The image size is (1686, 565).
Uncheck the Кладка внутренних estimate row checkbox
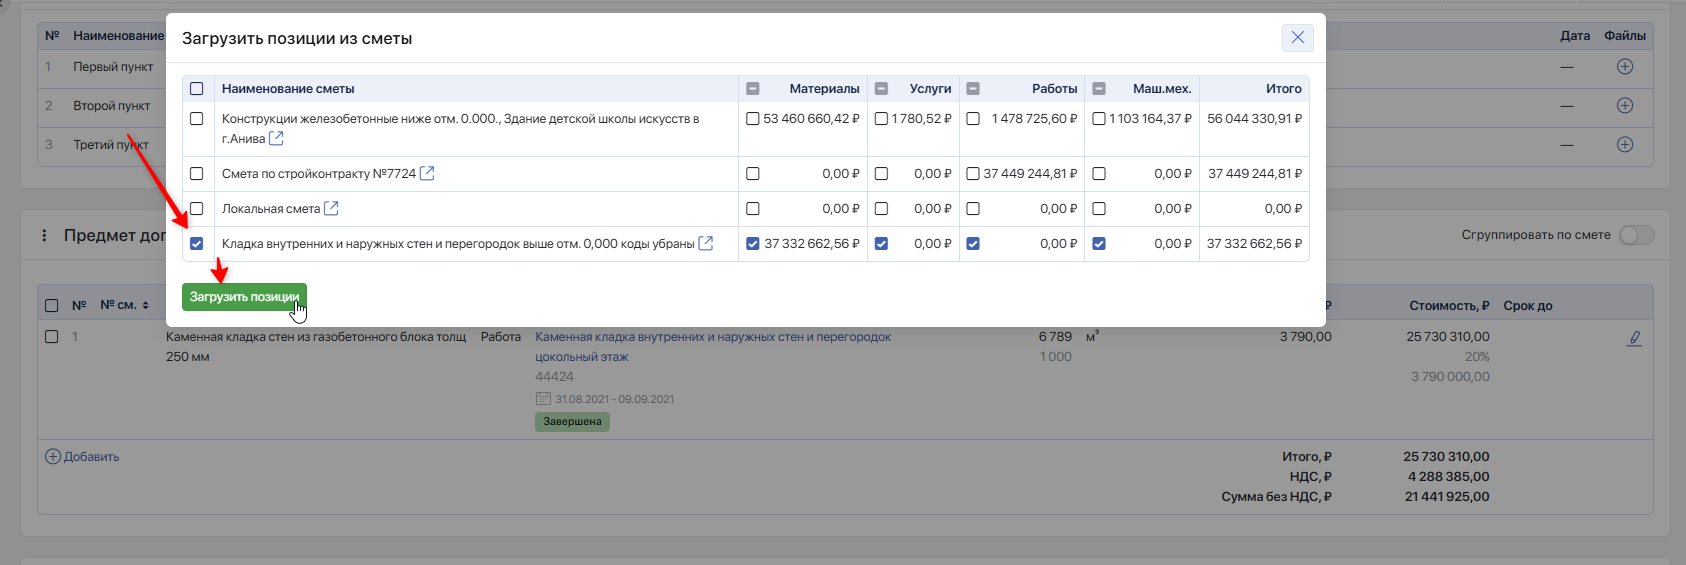(x=197, y=243)
